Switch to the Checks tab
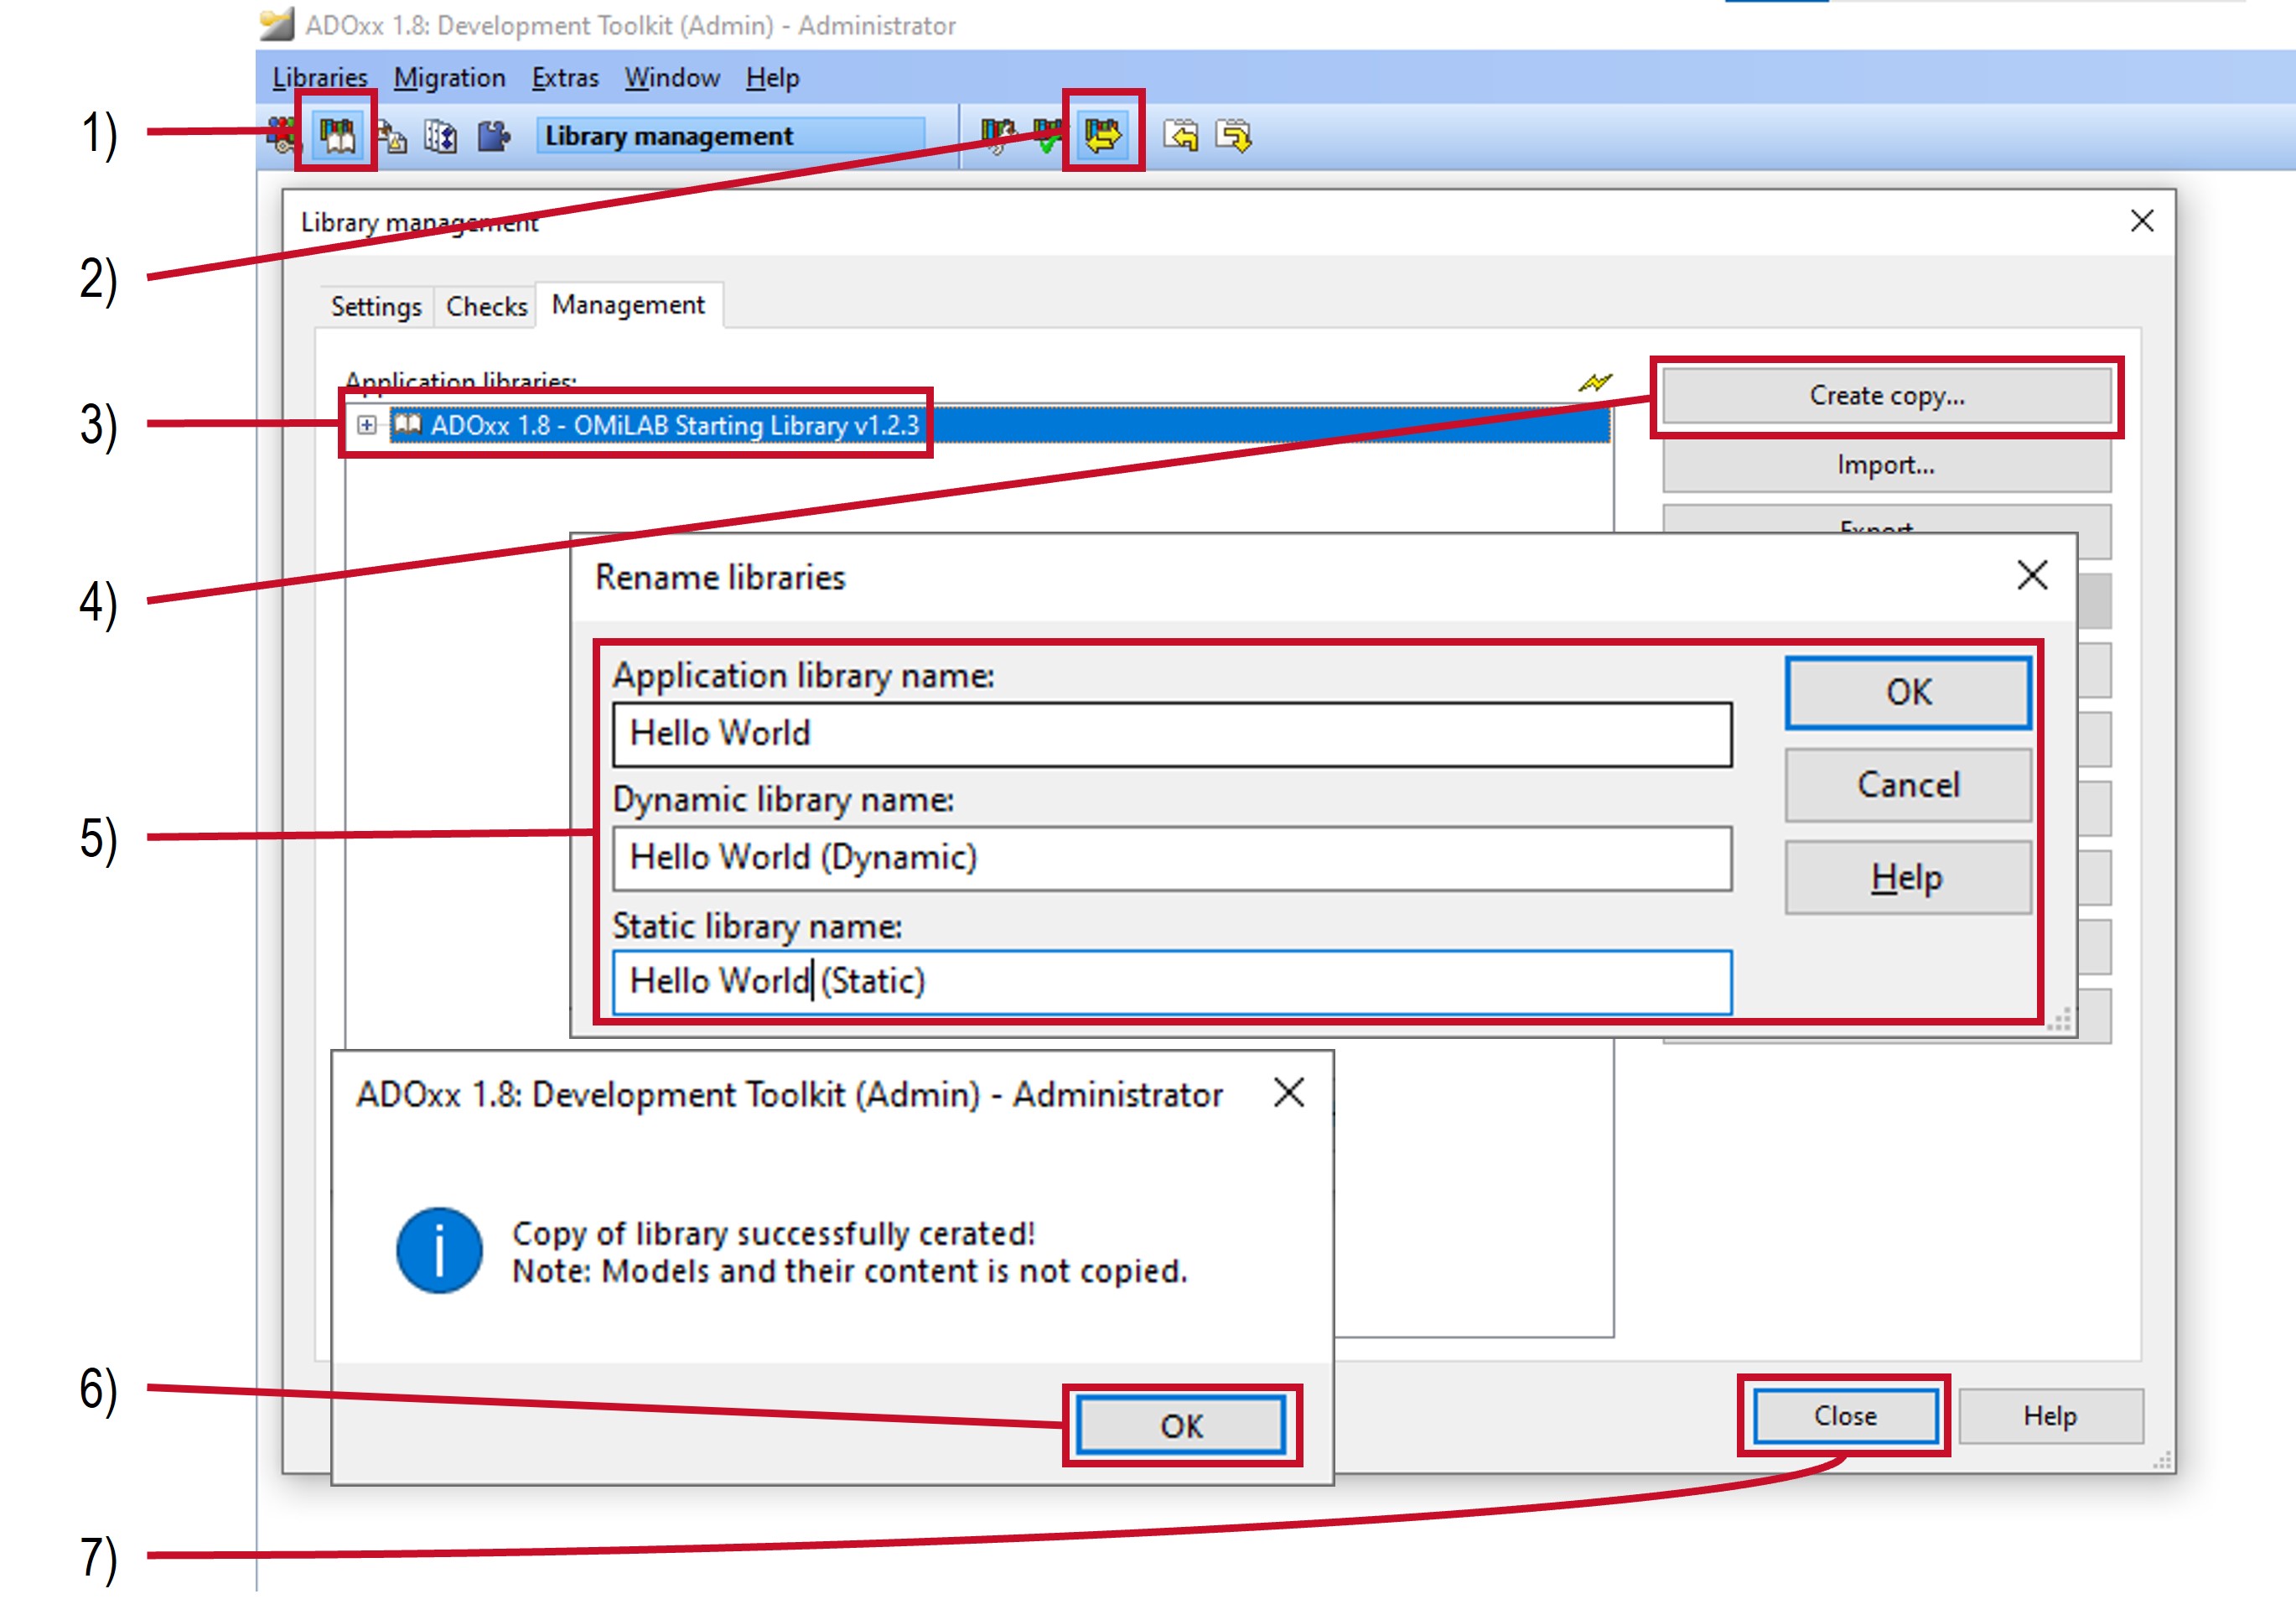This screenshot has width=2296, height=1620. pos(486,306)
